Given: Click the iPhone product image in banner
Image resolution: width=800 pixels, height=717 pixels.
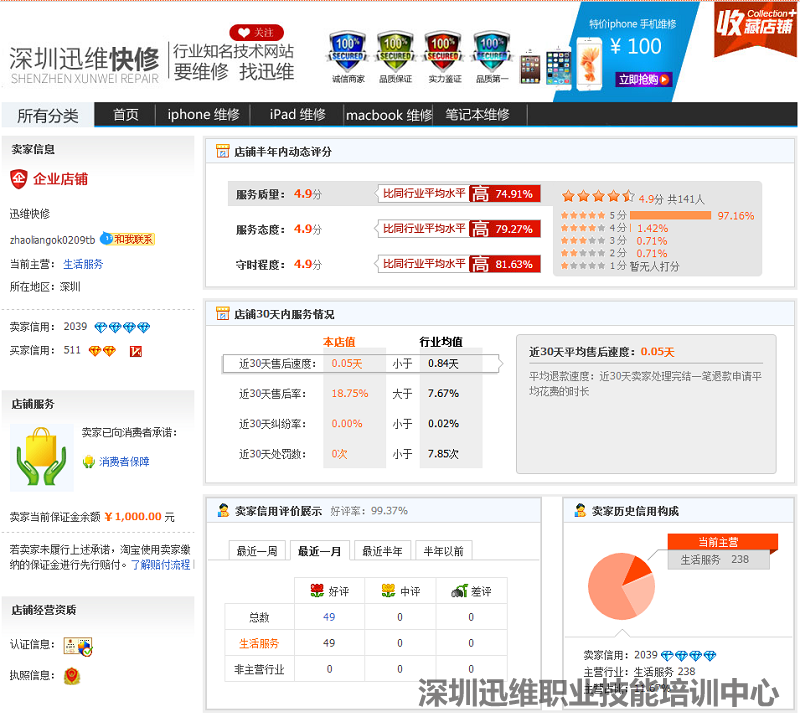Looking at the screenshot, I should [589, 65].
